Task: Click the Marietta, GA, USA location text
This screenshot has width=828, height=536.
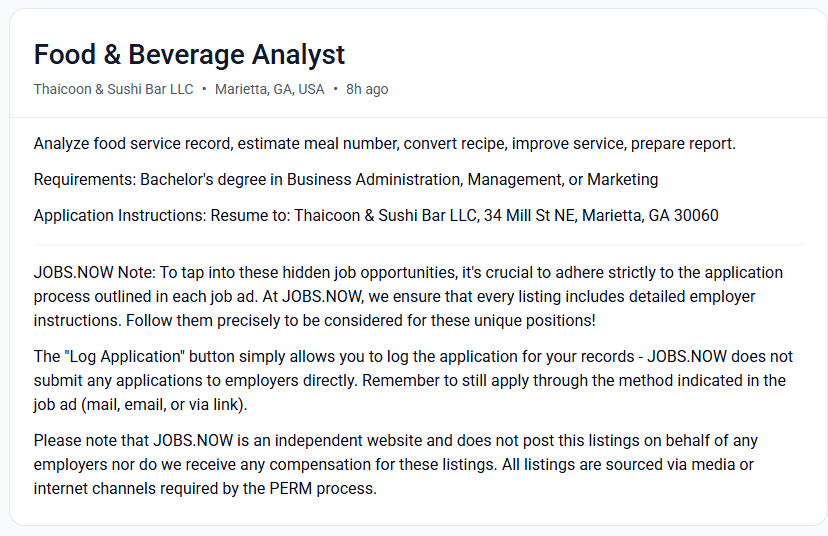Action: pyautogui.click(x=269, y=89)
